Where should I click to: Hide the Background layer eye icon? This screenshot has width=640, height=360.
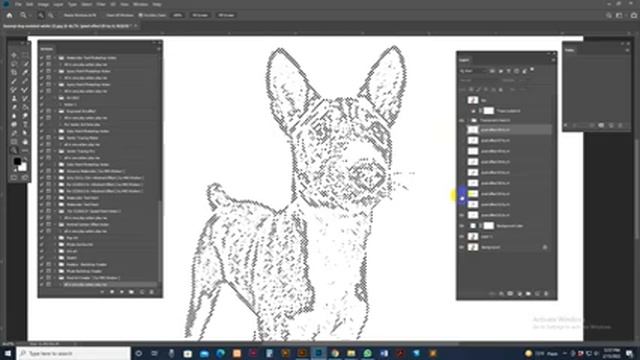(462, 247)
